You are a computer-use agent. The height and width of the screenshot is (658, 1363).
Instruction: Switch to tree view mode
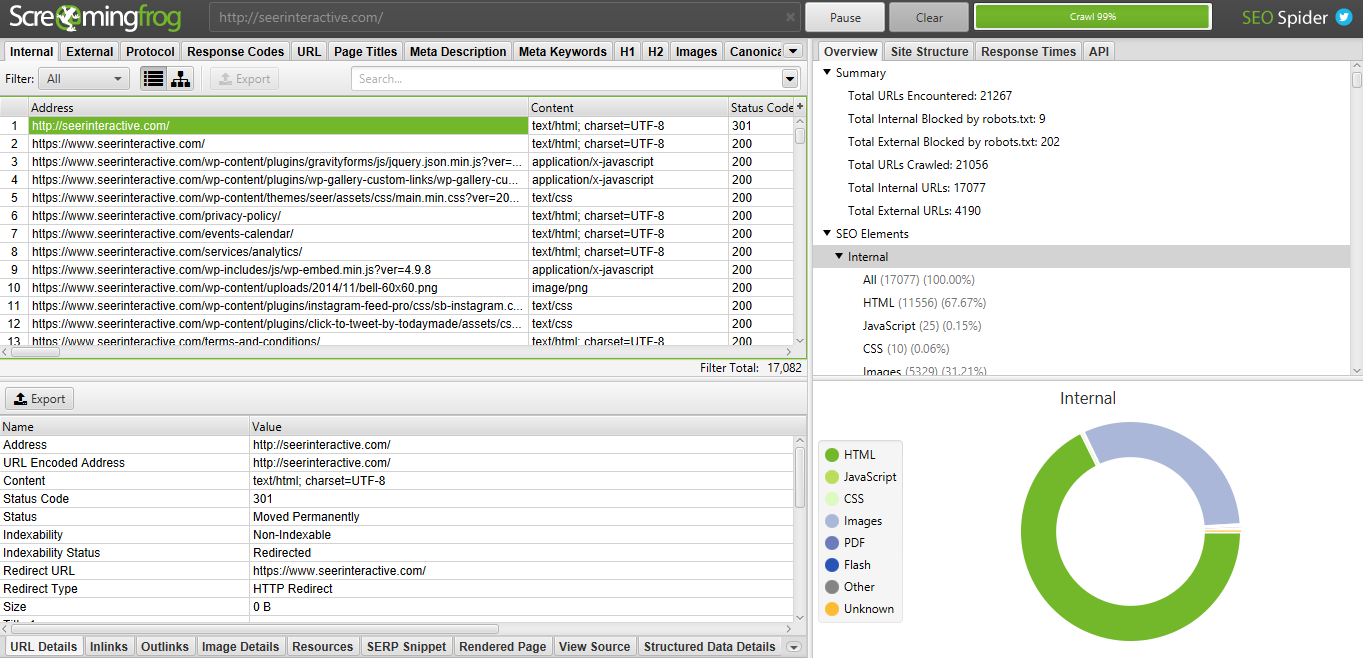pyautogui.click(x=180, y=79)
